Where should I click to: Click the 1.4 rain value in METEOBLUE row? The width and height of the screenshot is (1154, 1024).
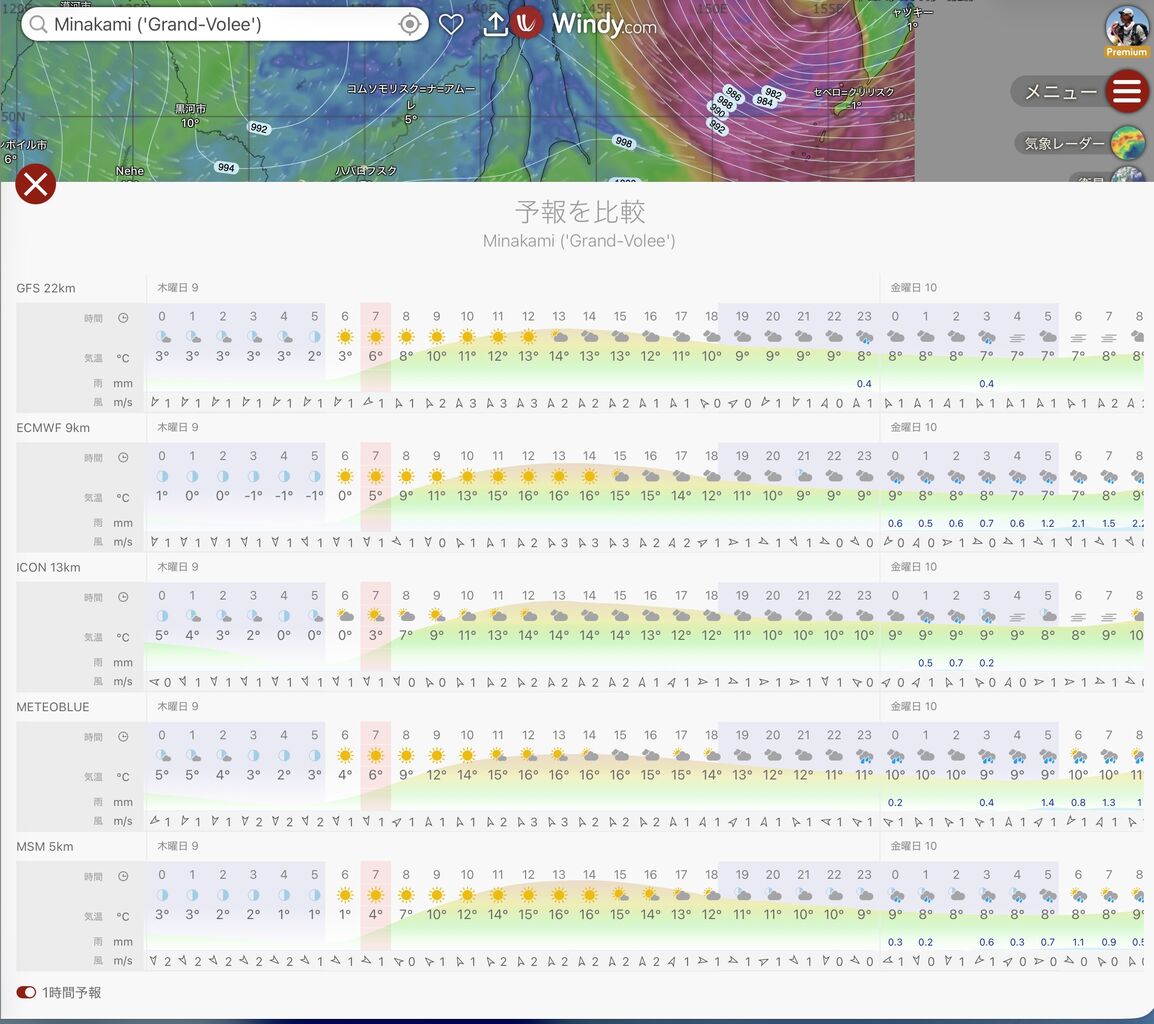[1047, 802]
